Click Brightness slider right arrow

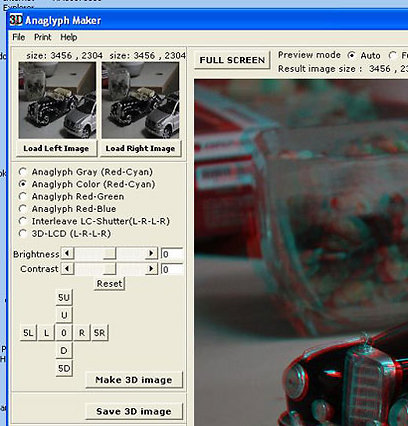[151, 253]
